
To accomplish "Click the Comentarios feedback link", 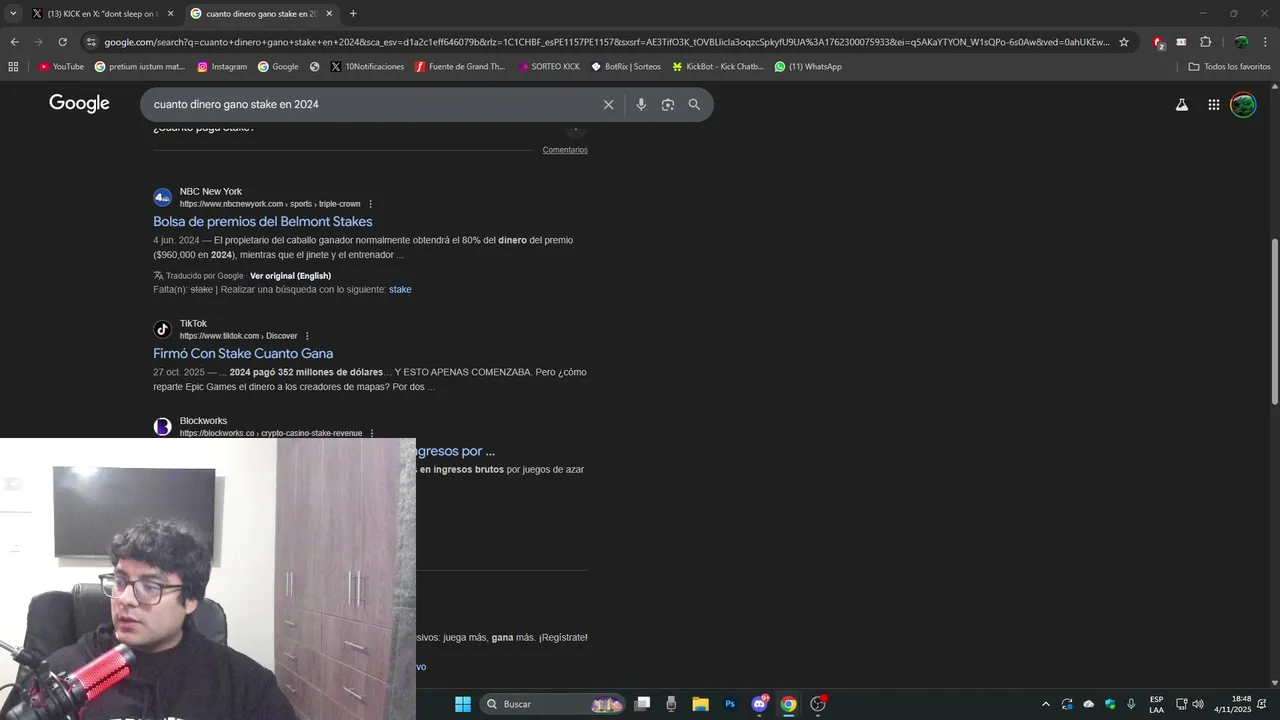I will coord(565,150).
